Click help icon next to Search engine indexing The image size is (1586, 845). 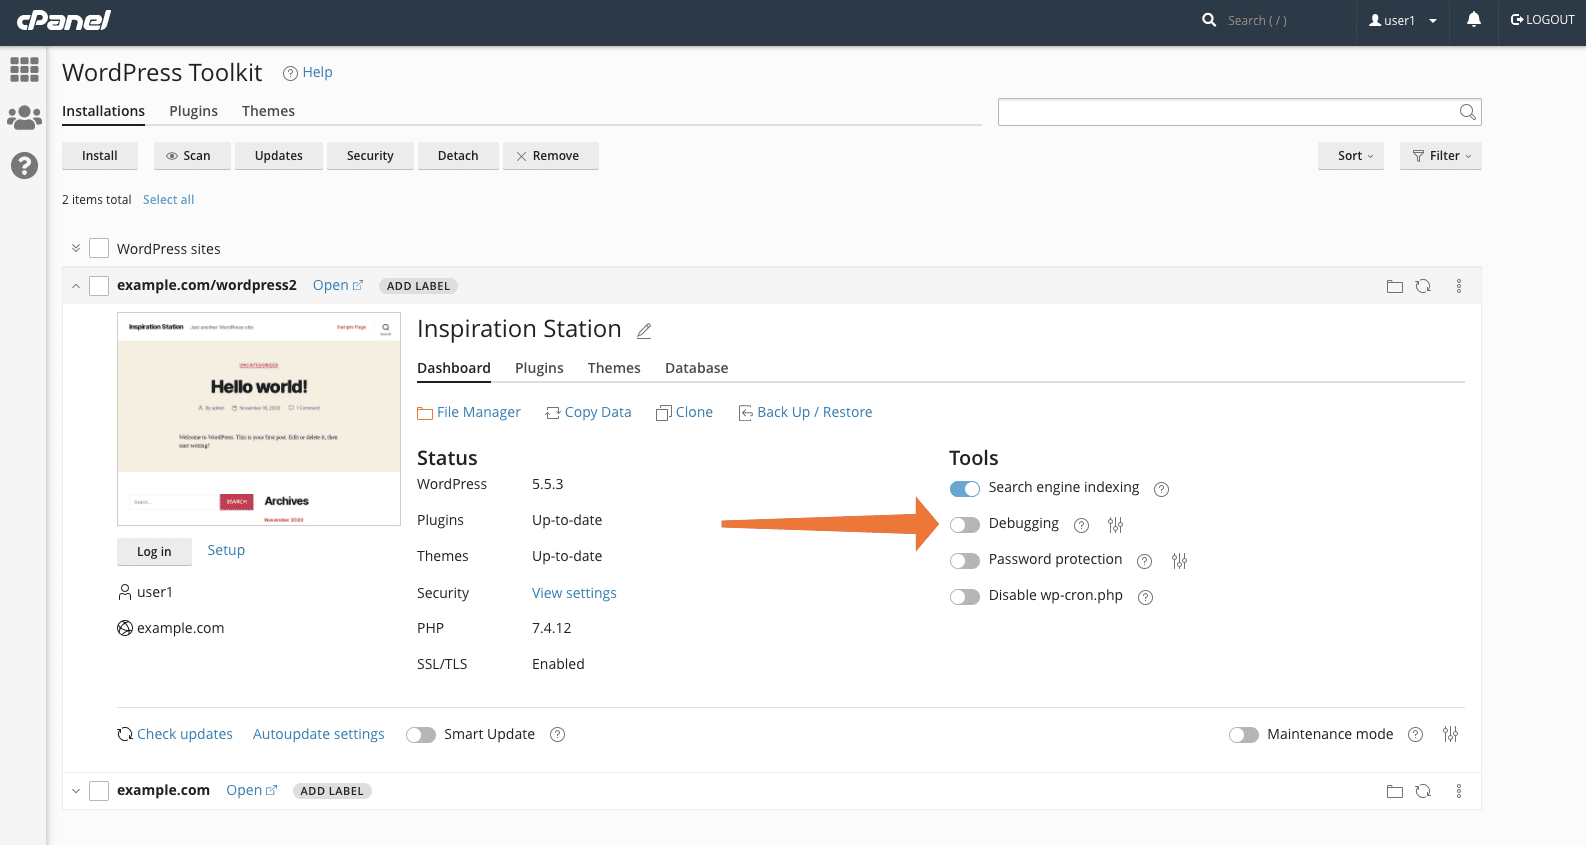pyautogui.click(x=1161, y=489)
